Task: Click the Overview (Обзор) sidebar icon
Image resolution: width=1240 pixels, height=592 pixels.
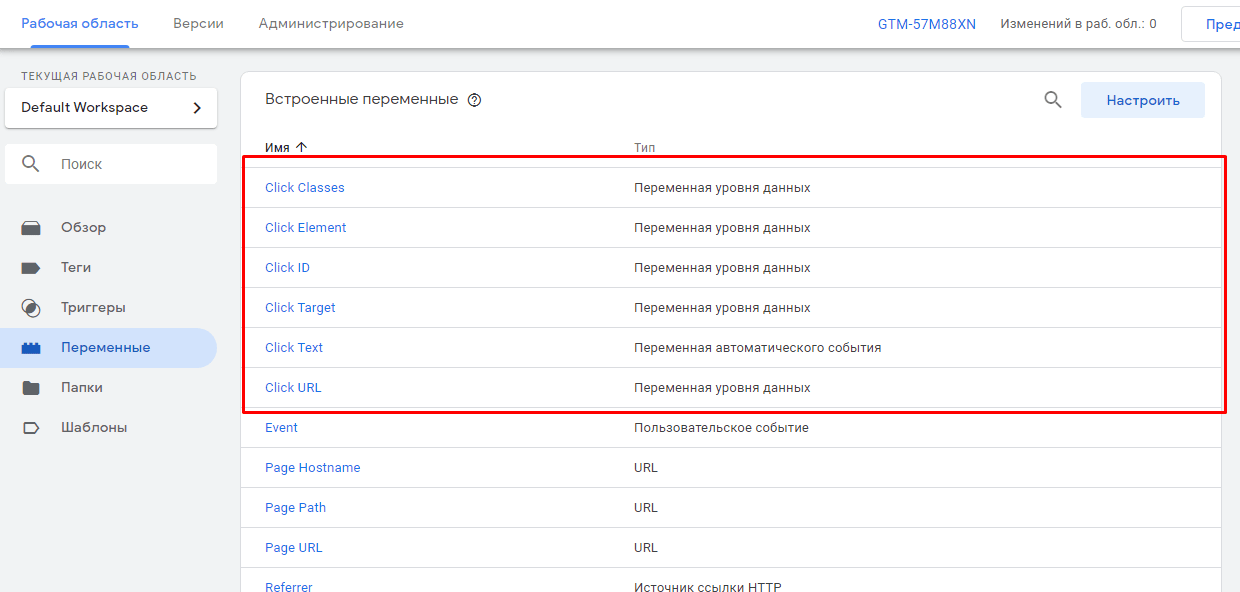Action: (31, 228)
